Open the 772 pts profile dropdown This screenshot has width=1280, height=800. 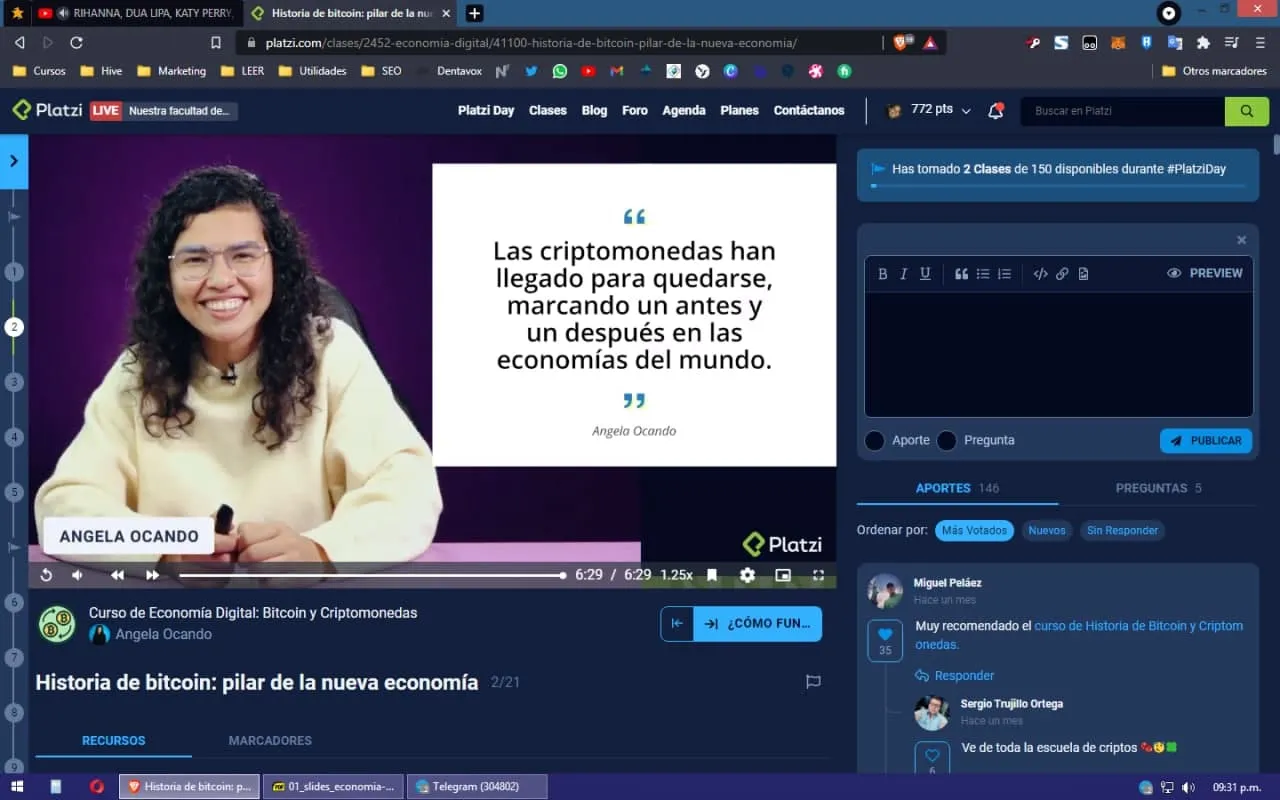929,110
